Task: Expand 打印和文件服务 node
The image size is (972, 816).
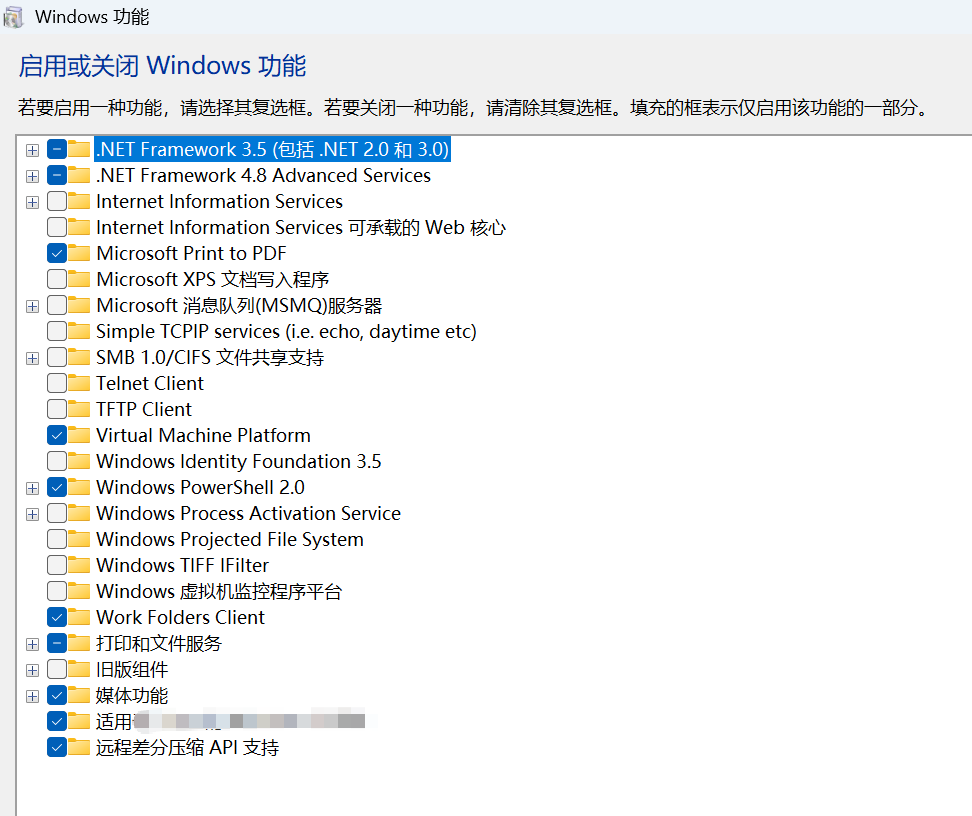Action: [x=32, y=645]
